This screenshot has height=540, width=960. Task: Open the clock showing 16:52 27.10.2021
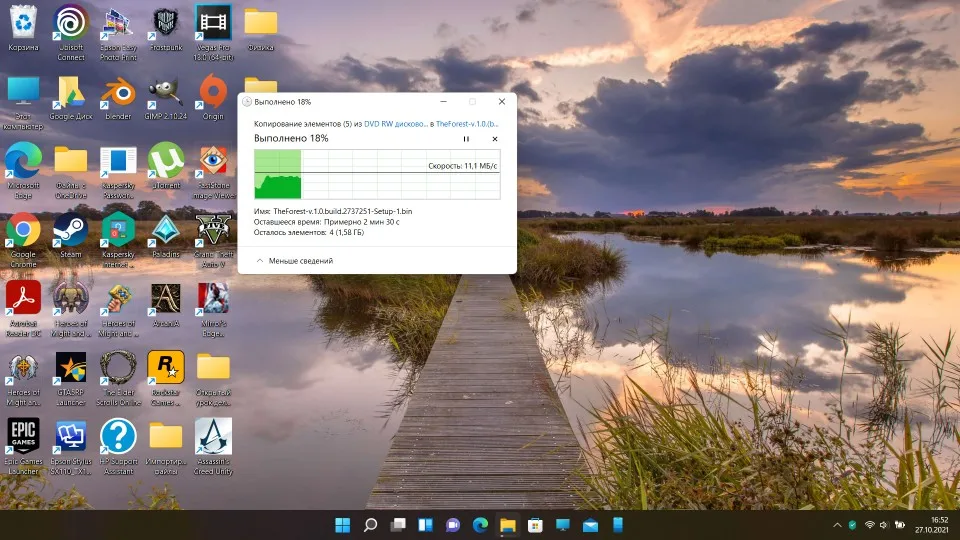[x=932, y=525]
